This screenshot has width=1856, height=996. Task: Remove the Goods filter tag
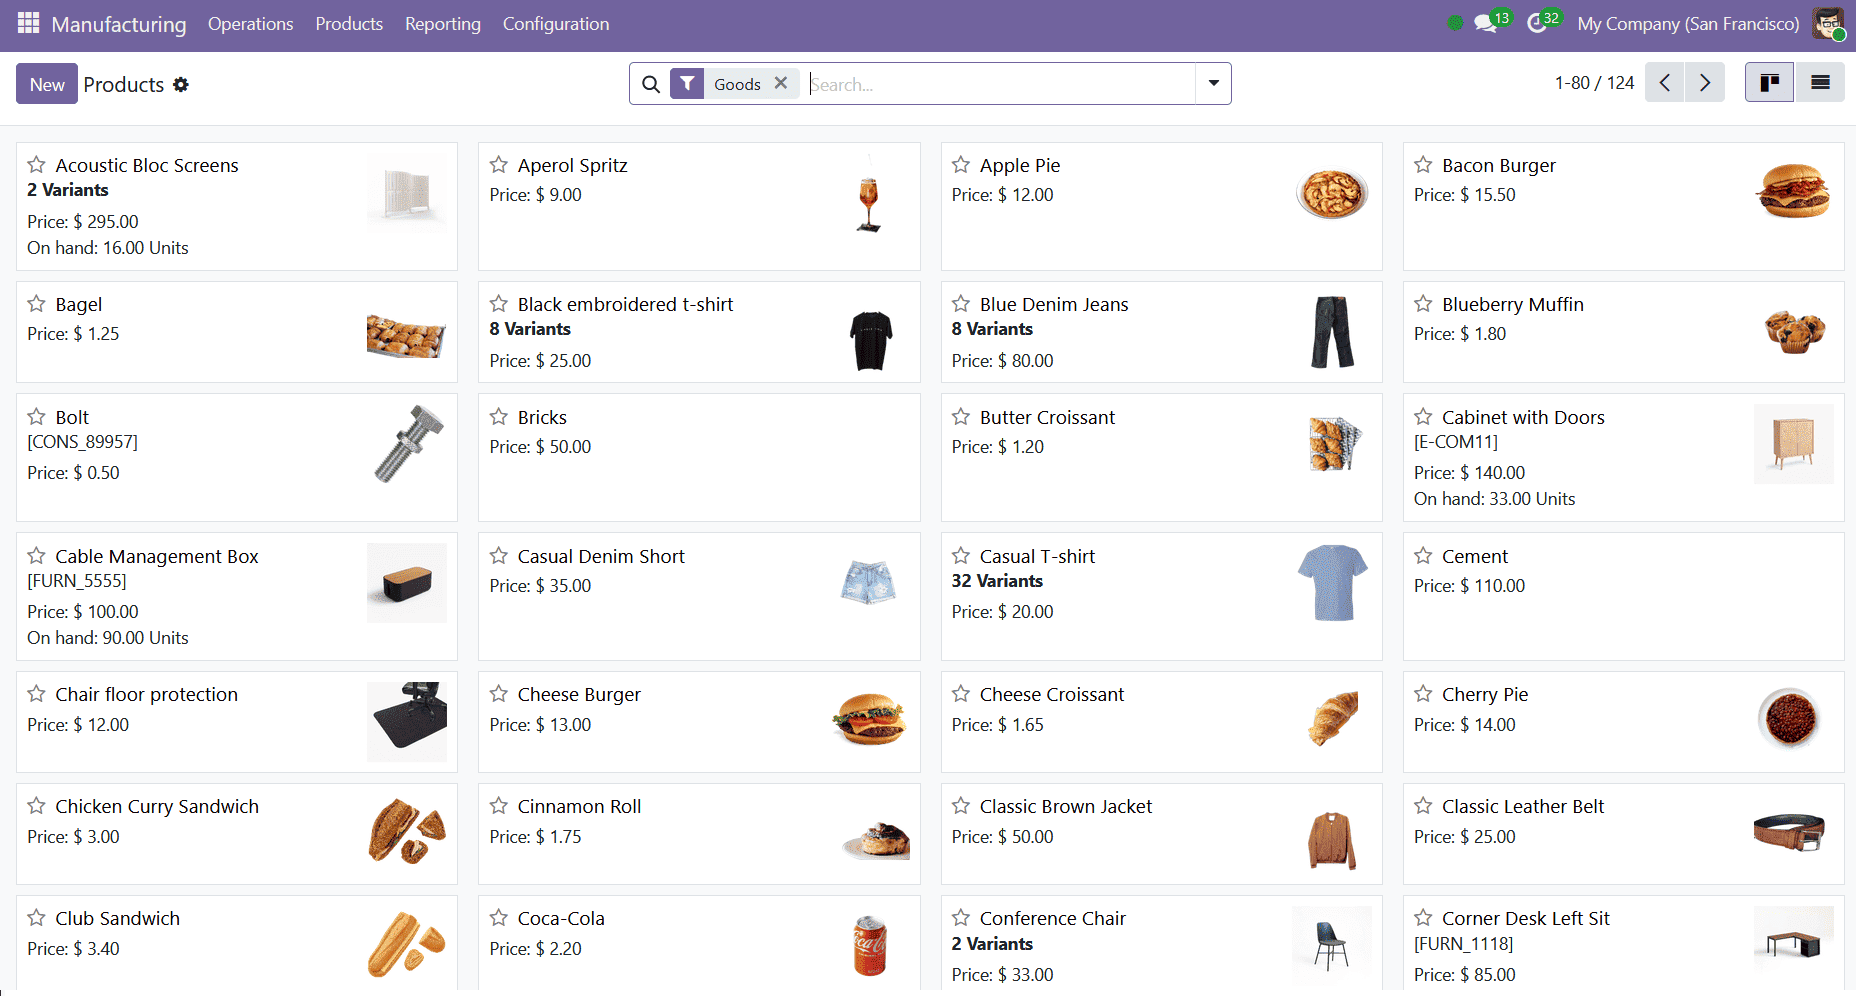click(781, 83)
